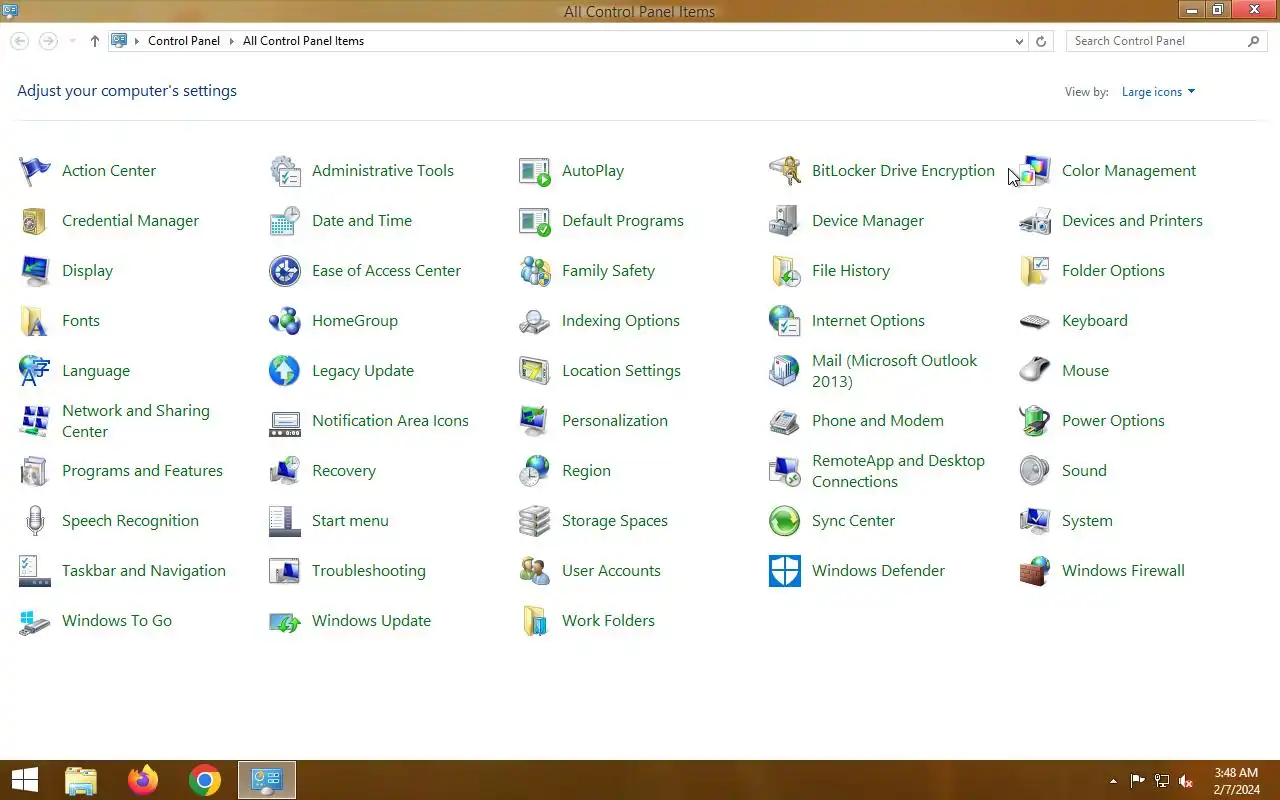Refresh the Control Panel view
This screenshot has width=1280, height=800.
click(x=1041, y=41)
